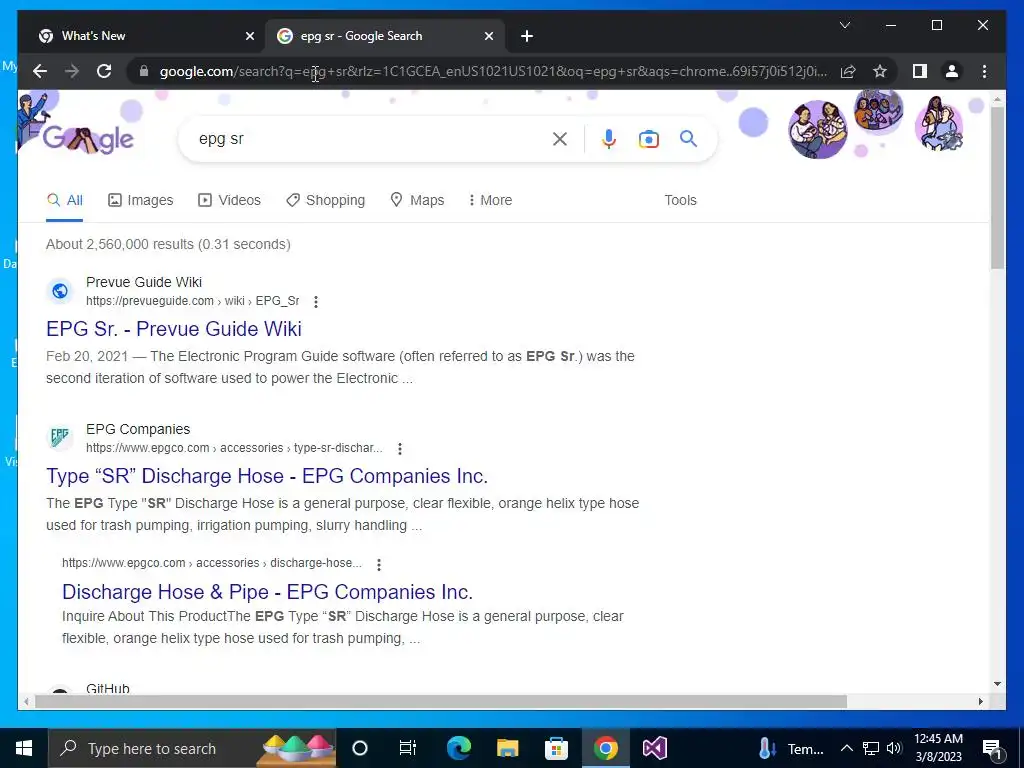Click the EPG Companies favicon
Viewport: 1024px width, 768px height.
(x=60, y=438)
